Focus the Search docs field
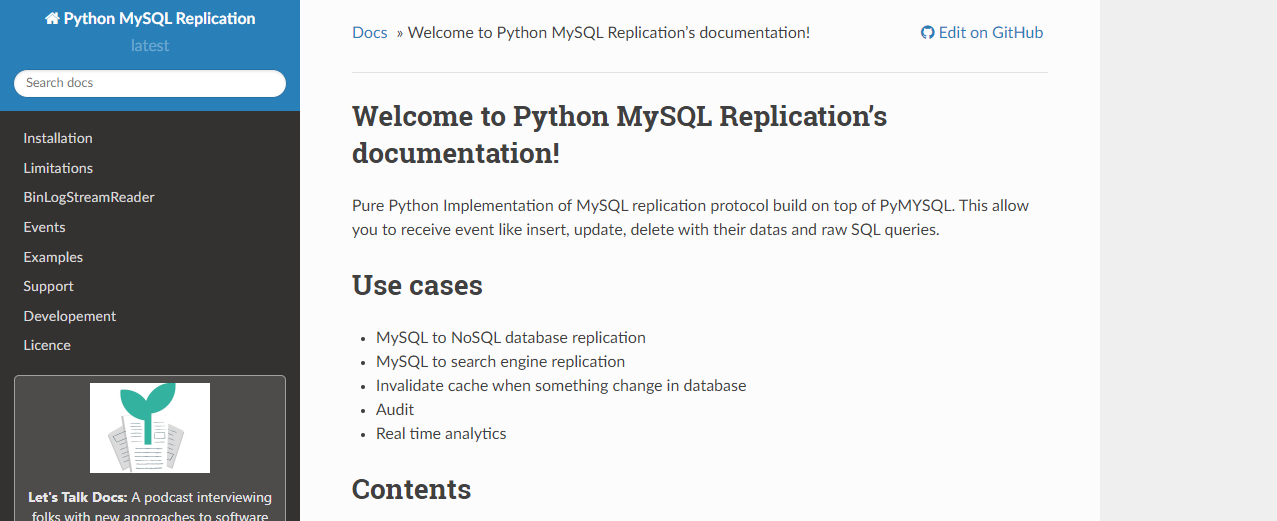The image size is (1277, 521). pyautogui.click(x=150, y=83)
